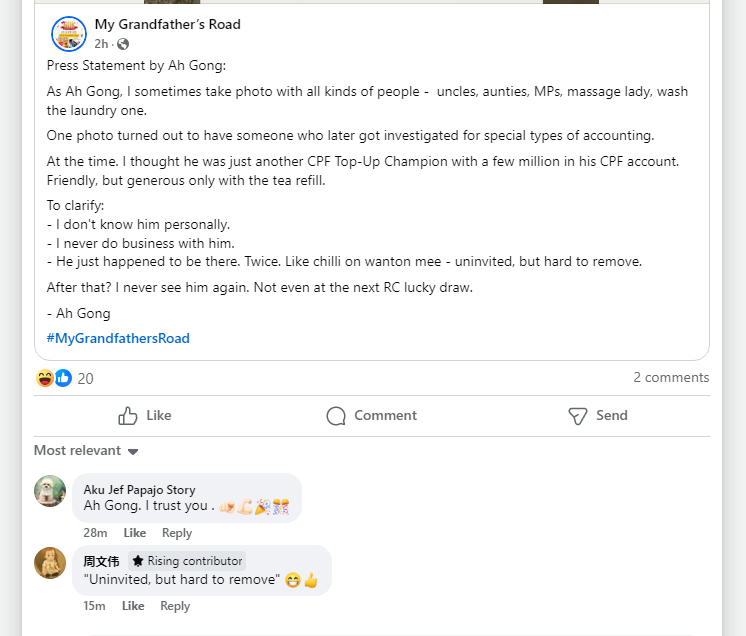This screenshot has height=636, width=746.
Task: Open the My Grandfather's Road page name
Action: click(x=167, y=24)
